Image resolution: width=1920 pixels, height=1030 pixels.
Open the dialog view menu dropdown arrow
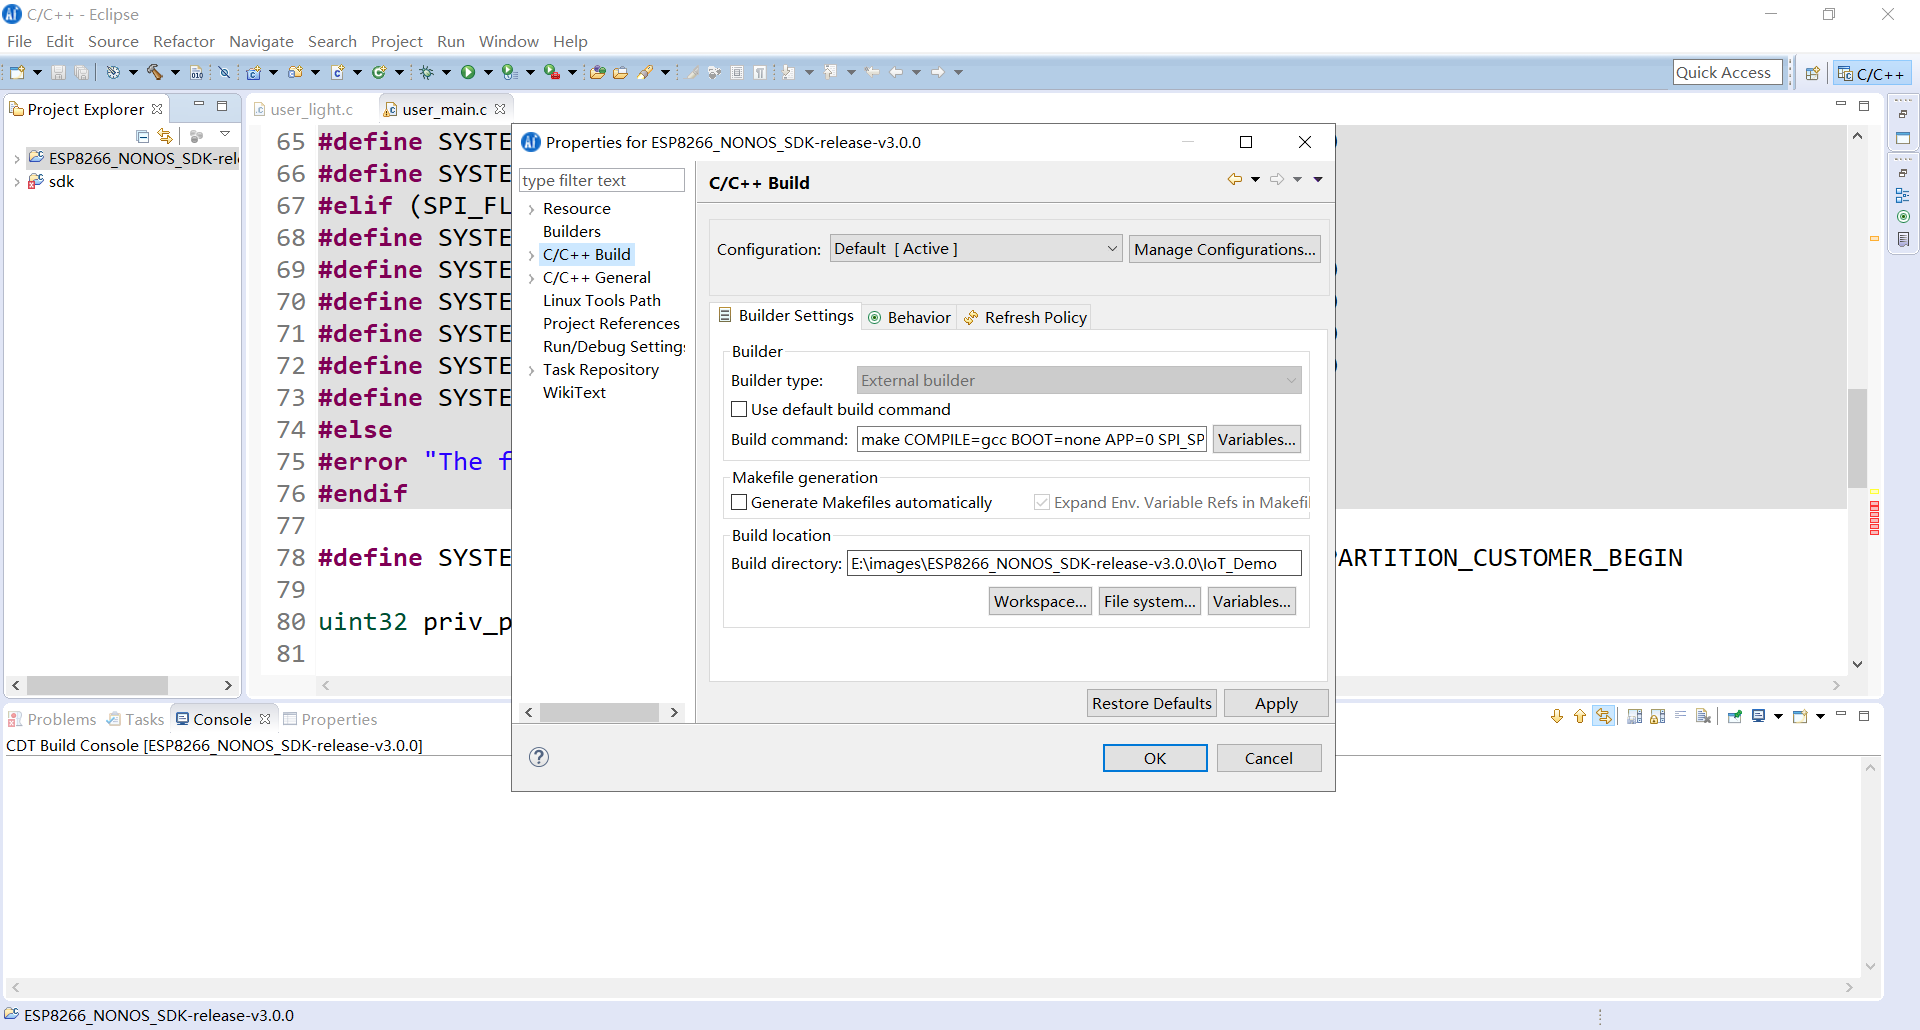(1318, 179)
